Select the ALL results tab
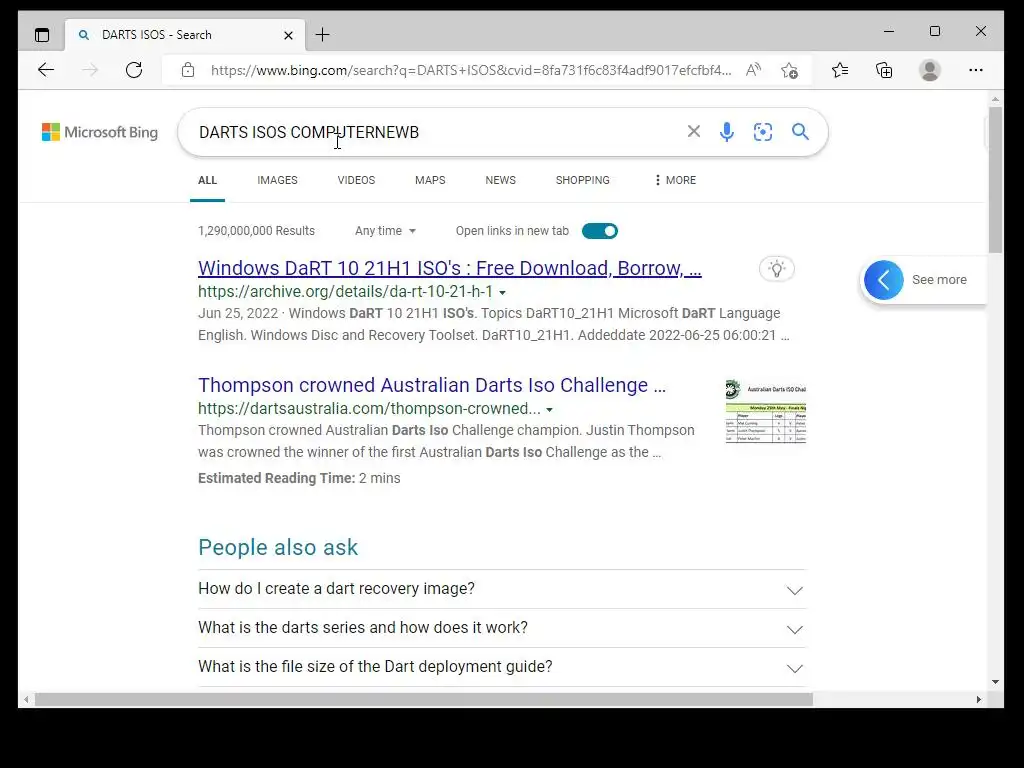The image size is (1024, 768). pos(208,180)
